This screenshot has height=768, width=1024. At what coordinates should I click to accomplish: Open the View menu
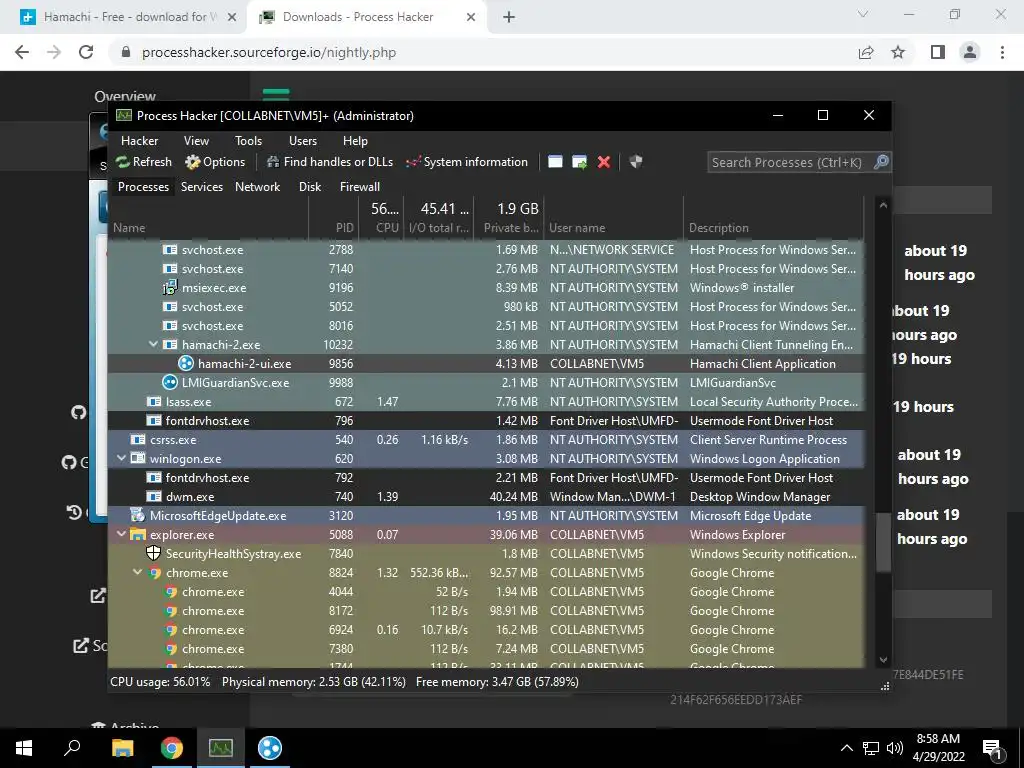click(196, 140)
